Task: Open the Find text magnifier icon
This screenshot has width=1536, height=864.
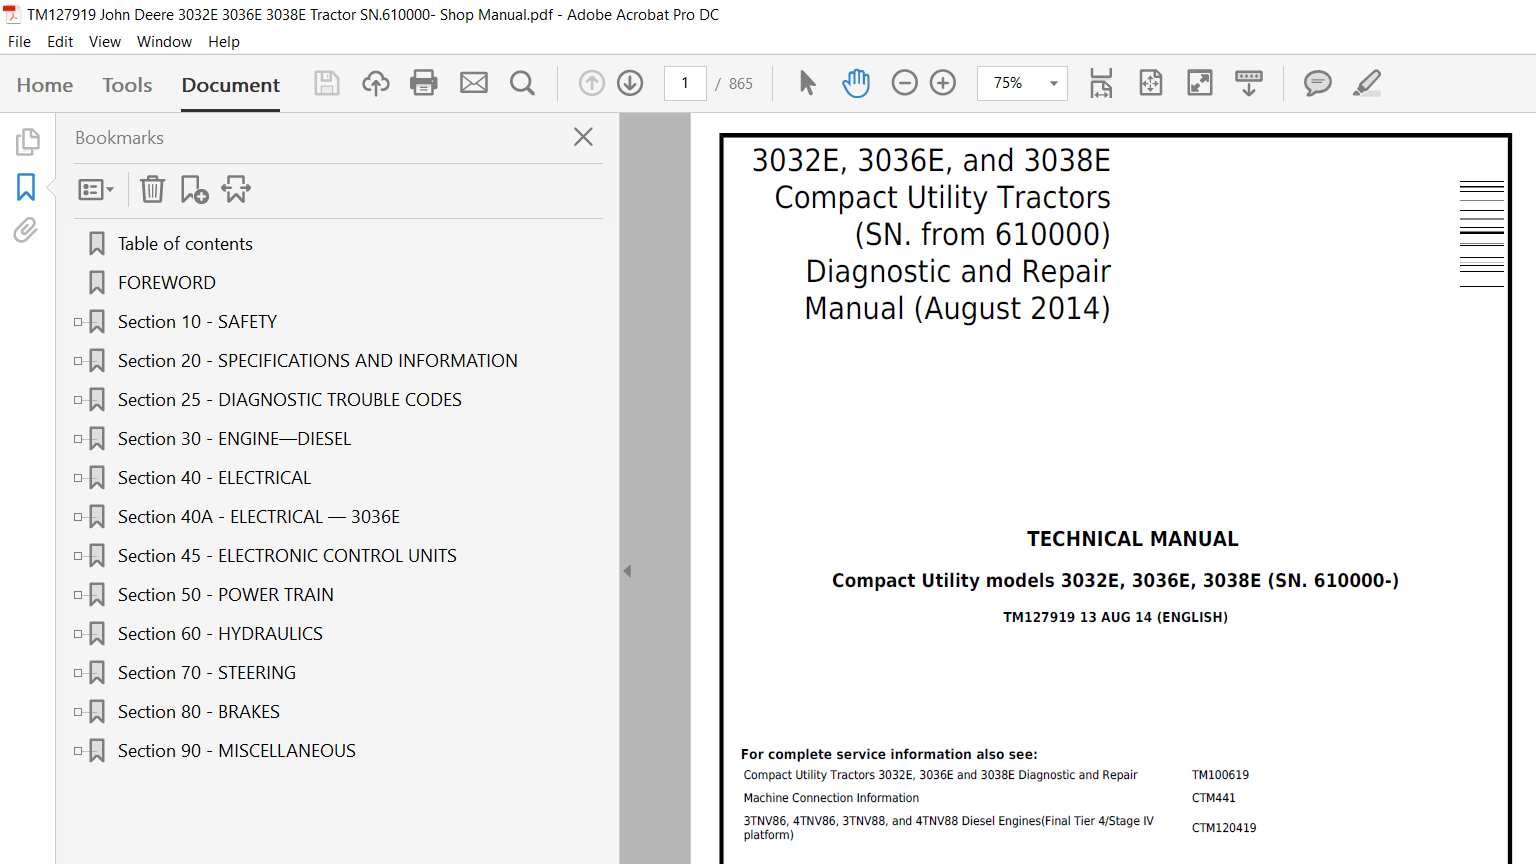Action: pos(522,83)
